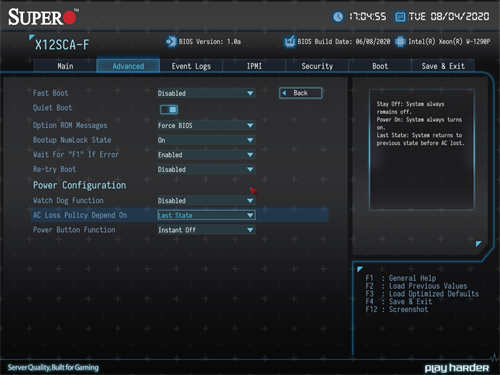
Task: Click the TUE 08/04/2020 date display
Action: (x=449, y=16)
